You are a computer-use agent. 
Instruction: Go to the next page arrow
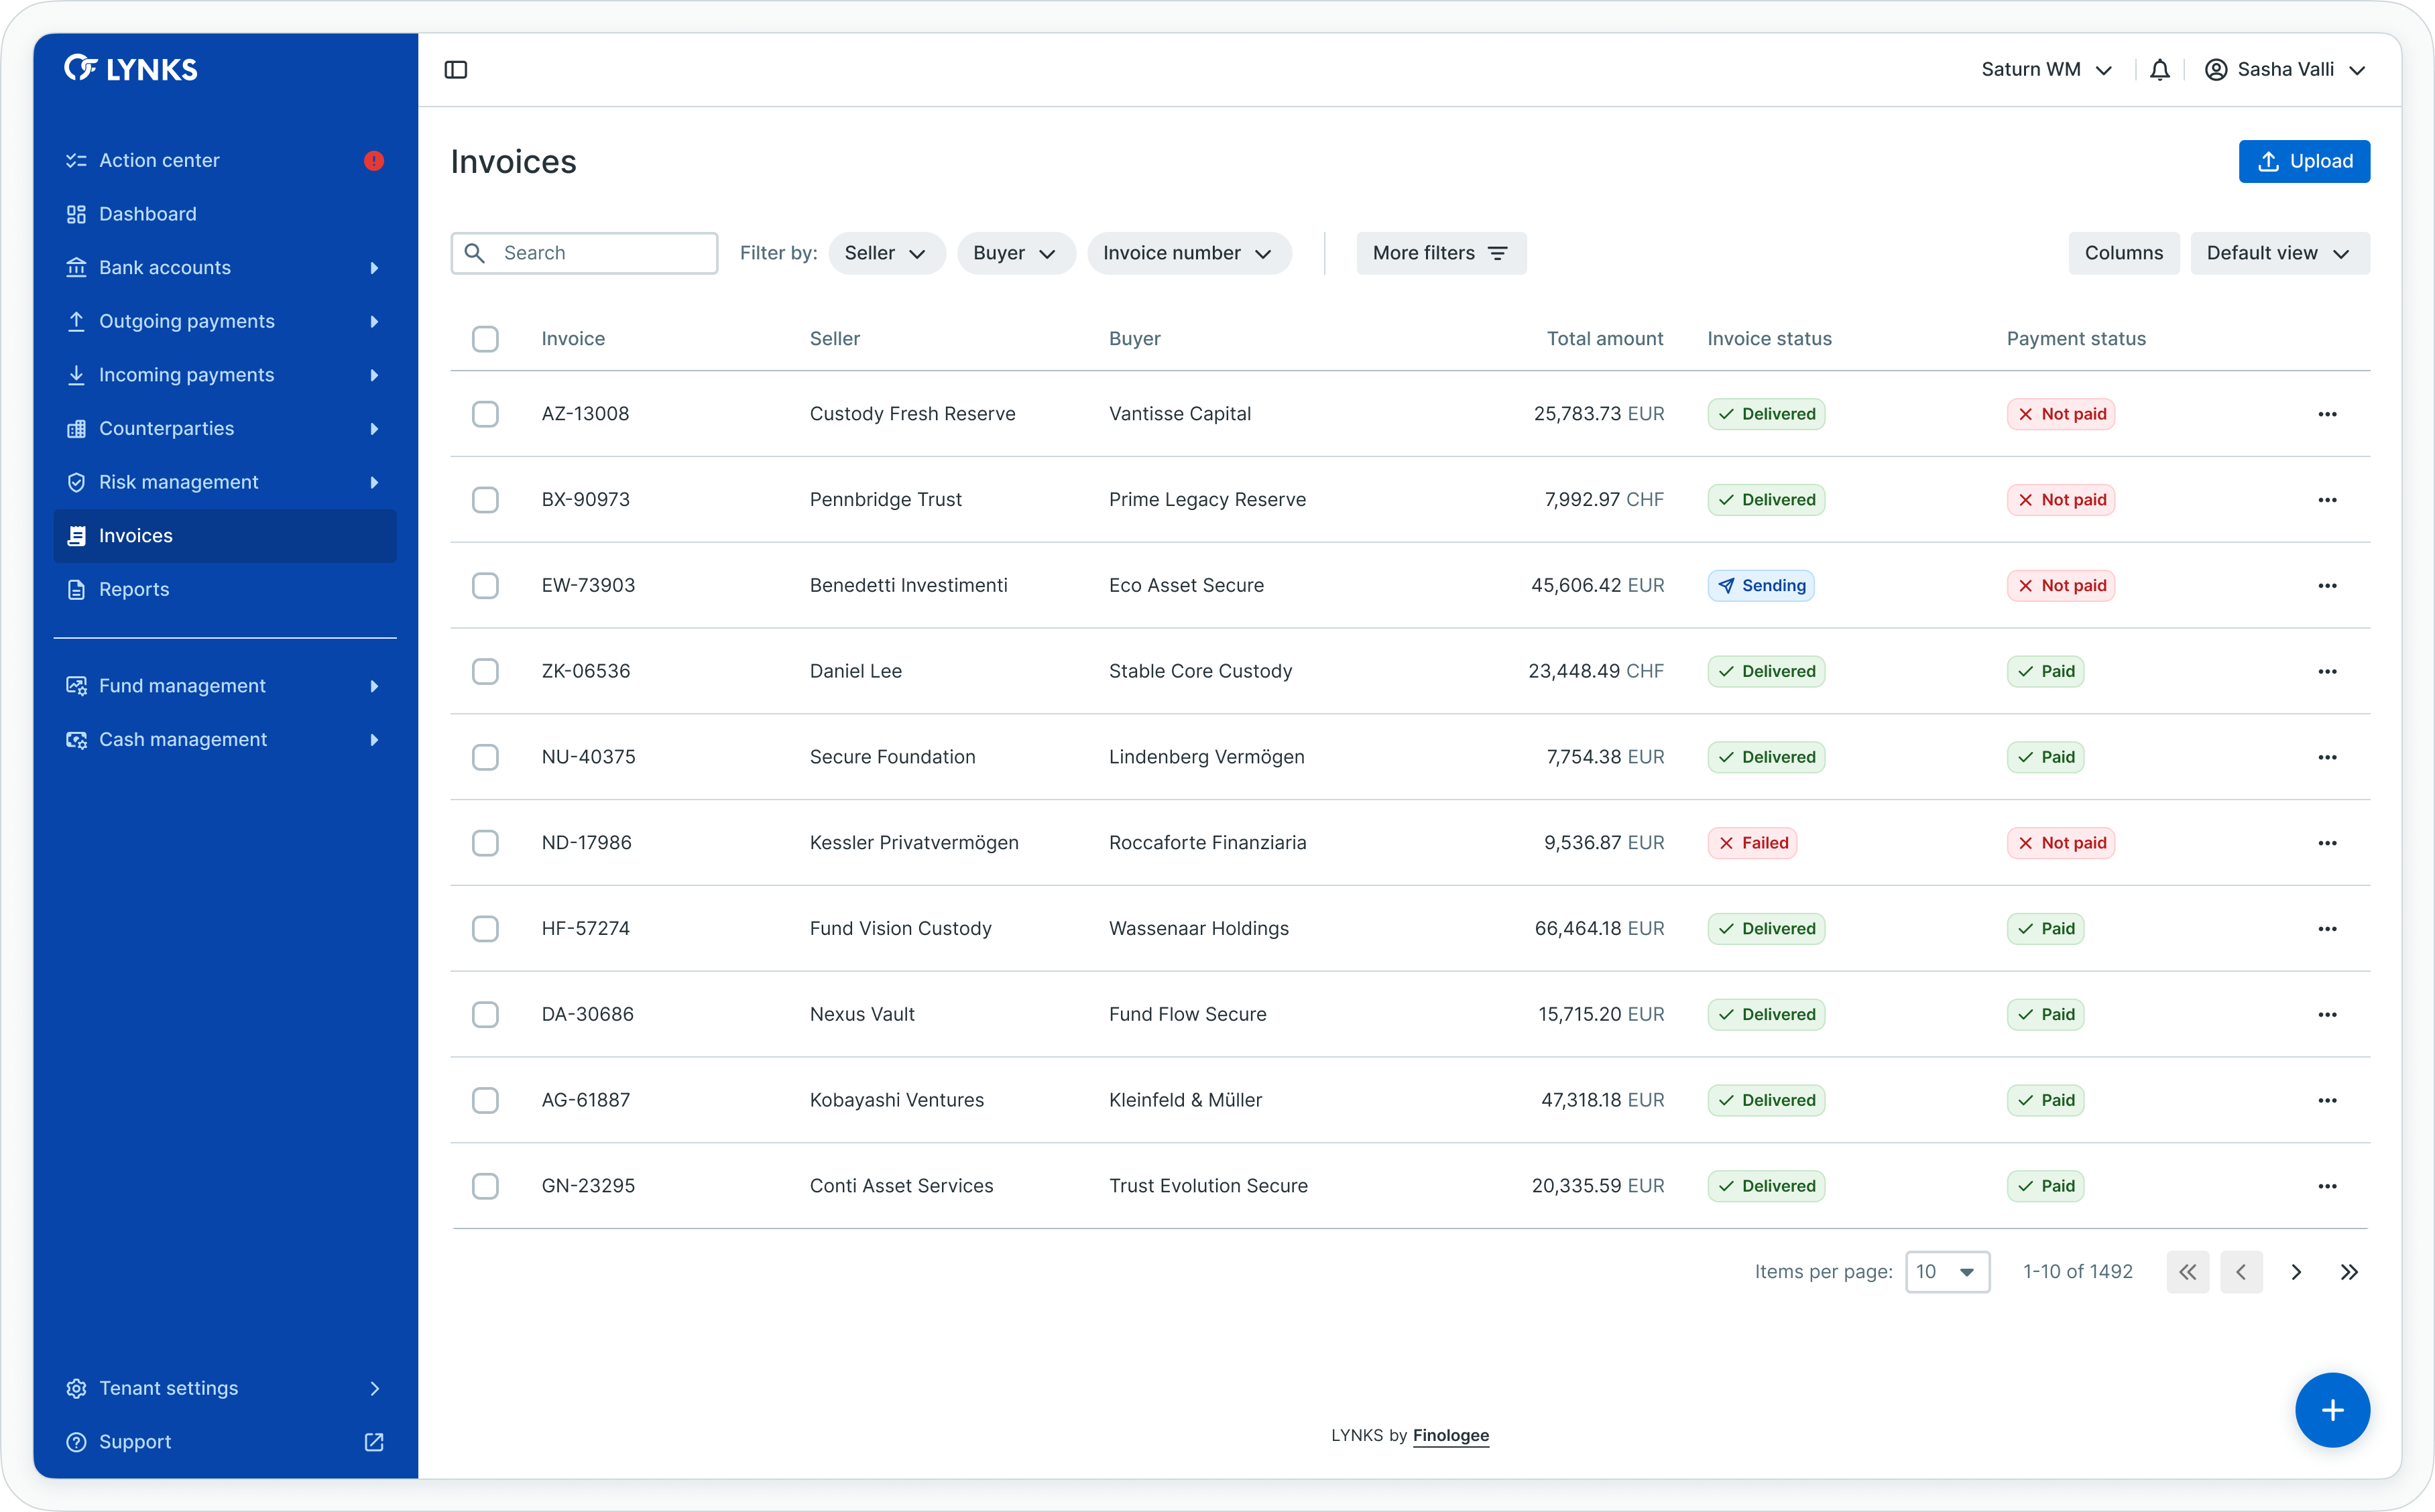pyautogui.click(x=2296, y=1272)
